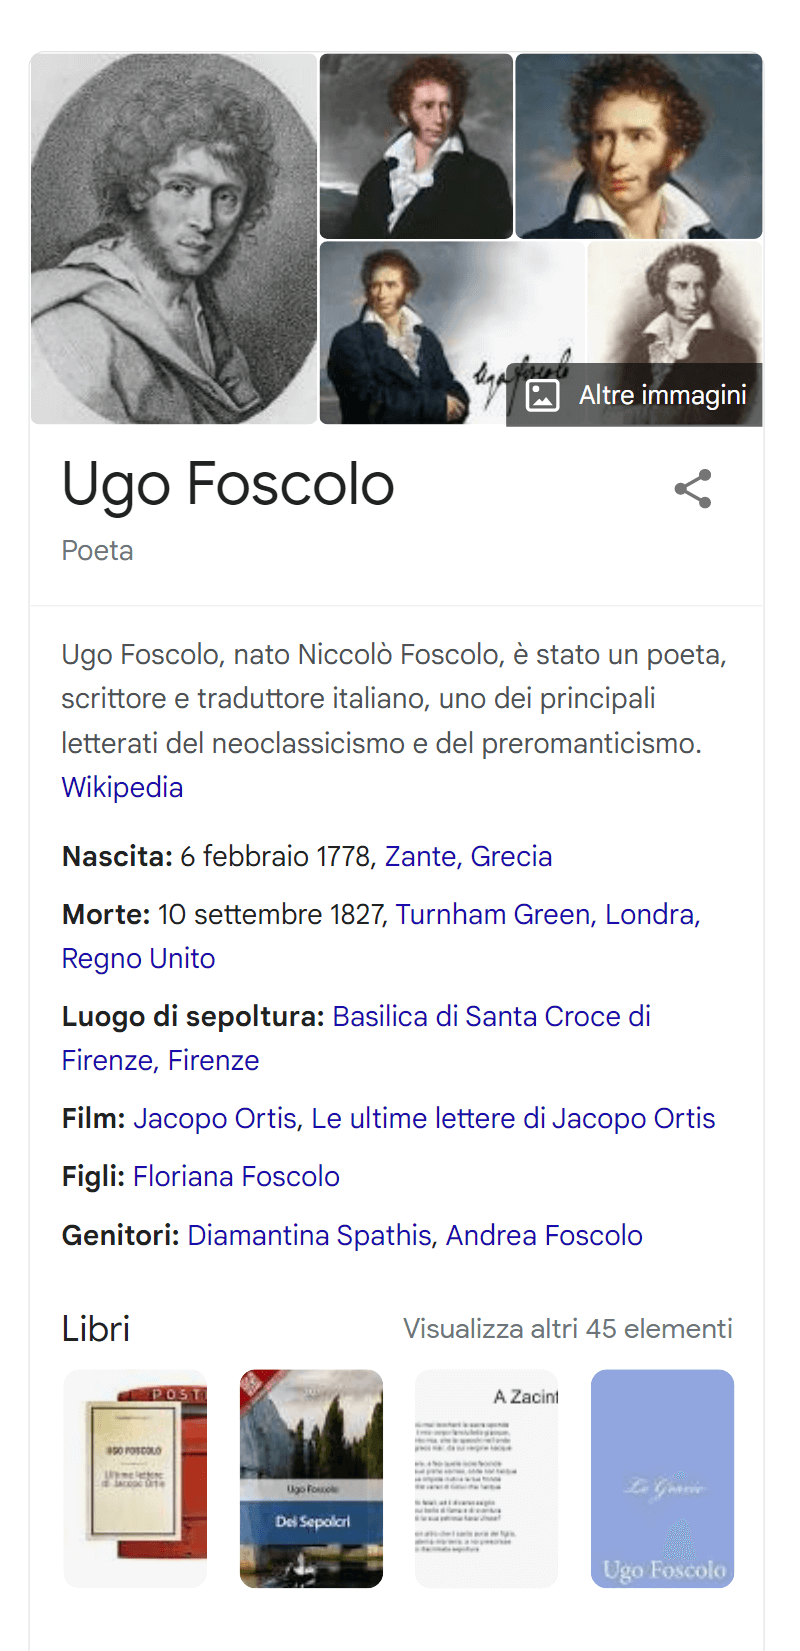Open the Regno Unito link
The width and height of the screenshot is (800, 1651).
(138, 959)
